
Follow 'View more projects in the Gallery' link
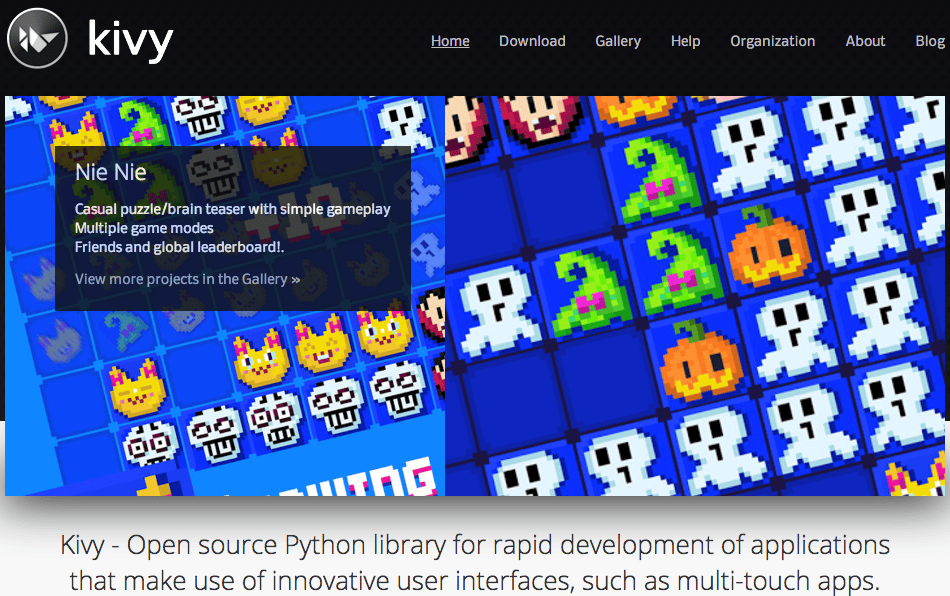pos(187,279)
